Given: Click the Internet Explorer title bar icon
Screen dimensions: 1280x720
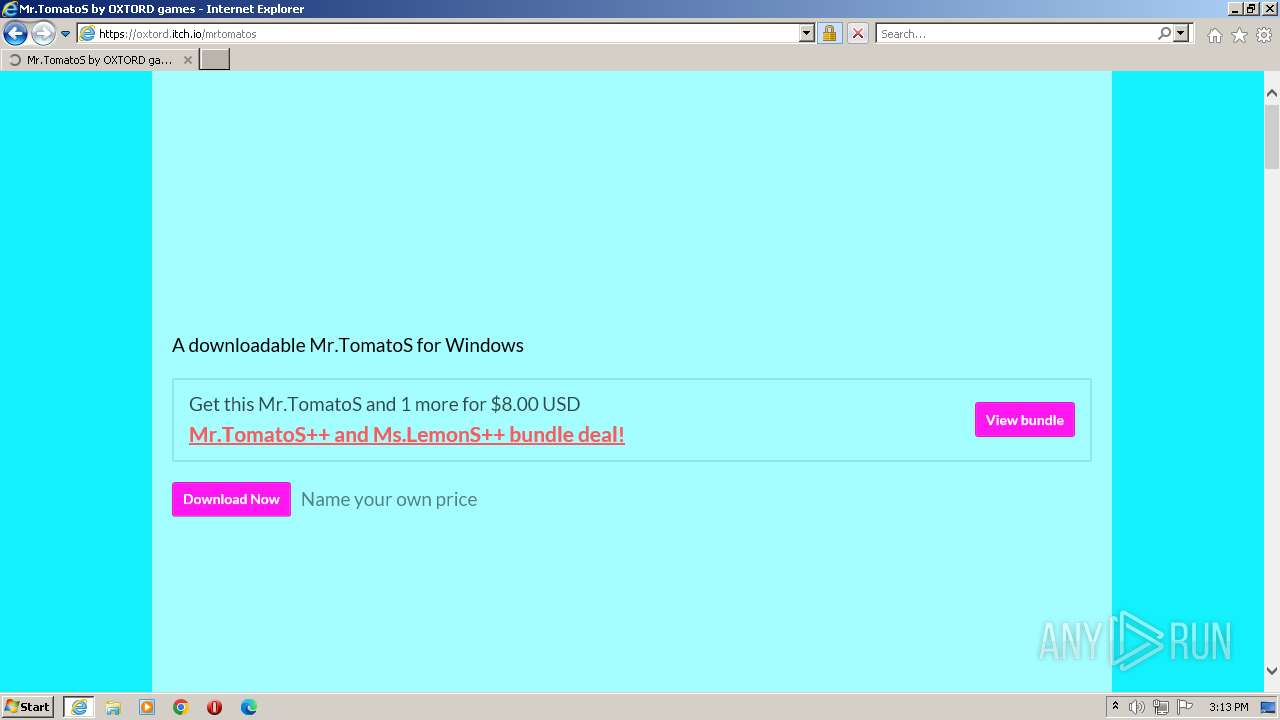Looking at the screenshot, I should pyautogui.click(x=10, y=9).
